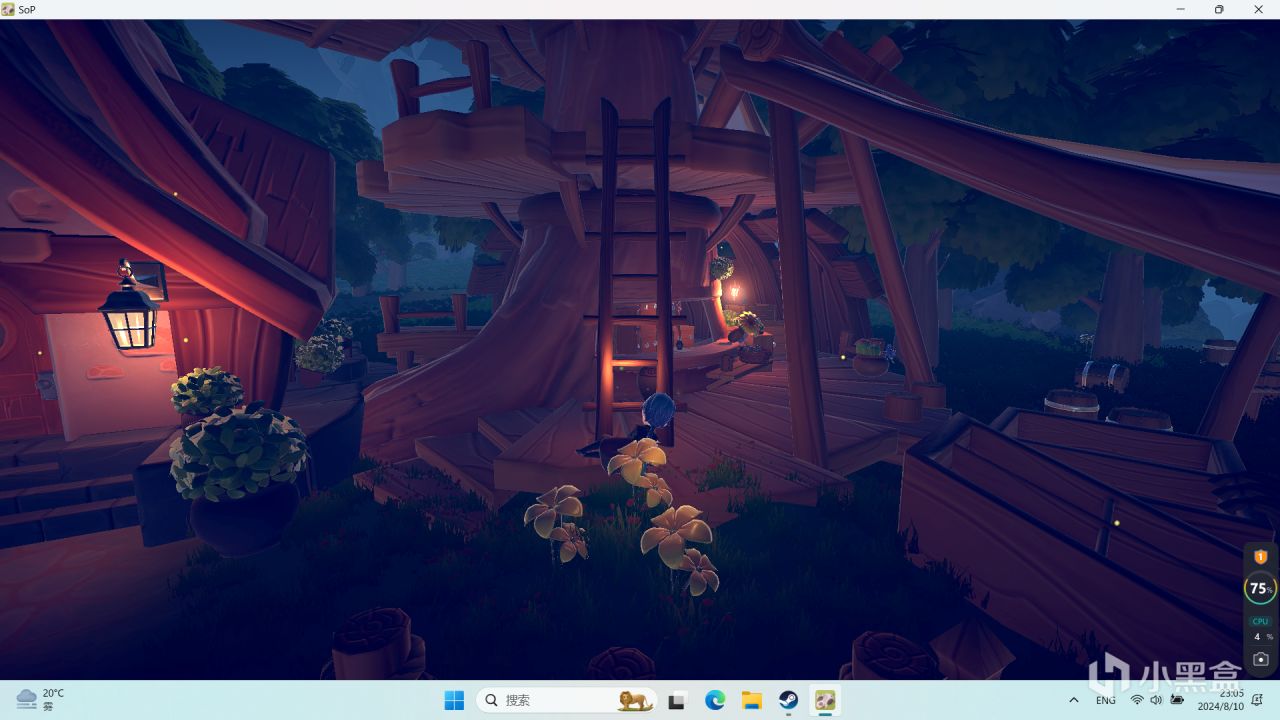Screen dimensions: 1280x720
Task: Click the 75% memory usage ring
Action: (x=1260, y=589)
